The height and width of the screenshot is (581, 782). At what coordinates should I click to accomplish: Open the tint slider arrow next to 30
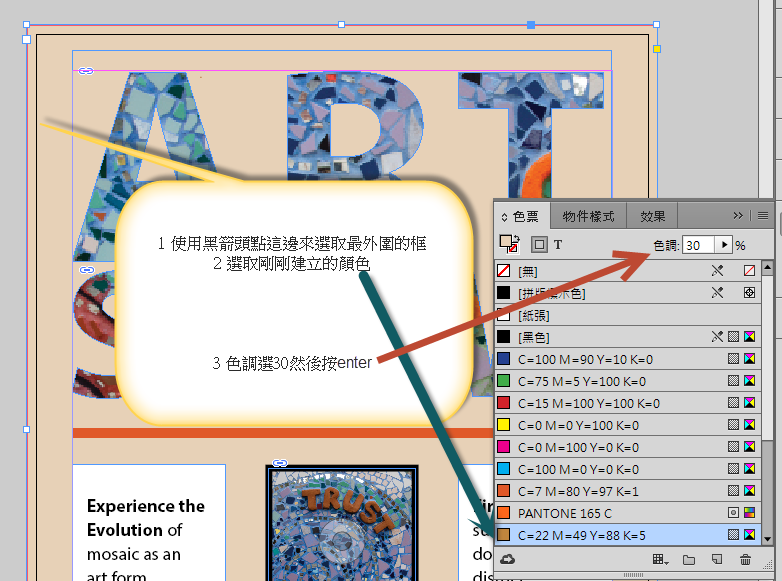coord(724,245)
